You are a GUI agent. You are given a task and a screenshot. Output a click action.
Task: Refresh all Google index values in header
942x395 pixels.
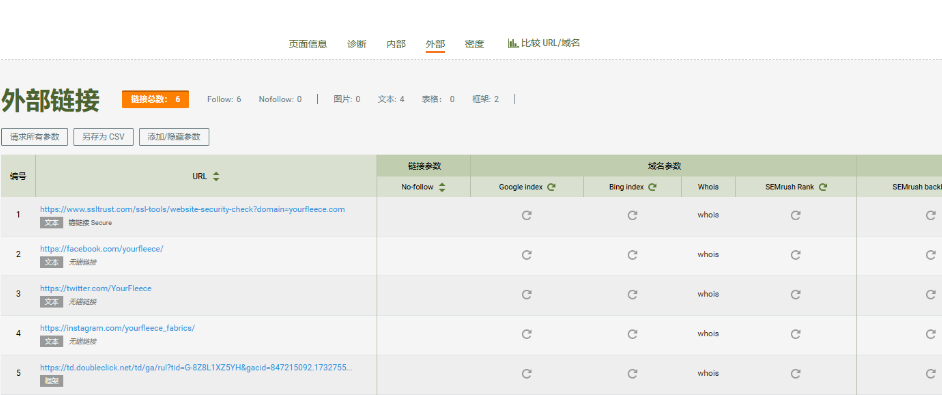[551, 187]
